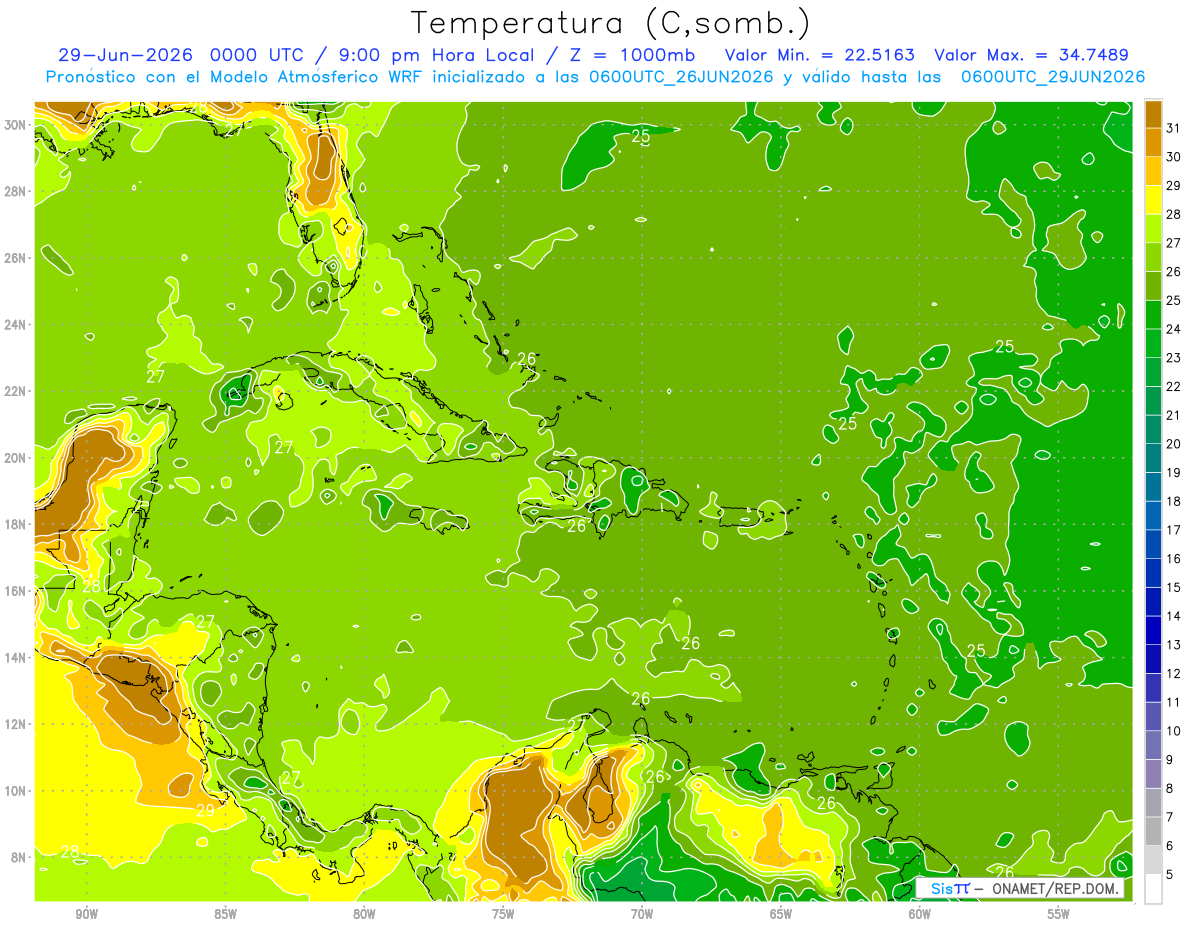Click the colorbar scale label '13'
The width and height of the screenshot is (1200, 927).
(x=1173, y=645)
